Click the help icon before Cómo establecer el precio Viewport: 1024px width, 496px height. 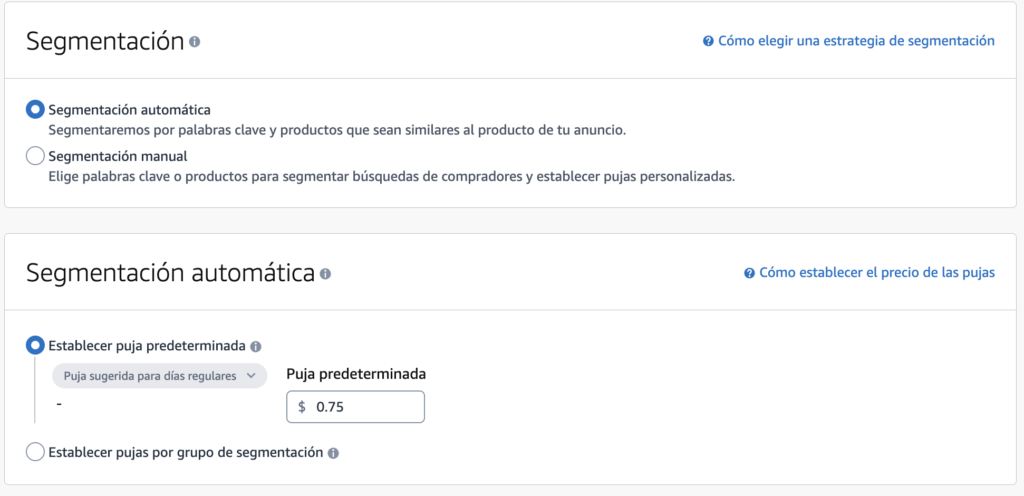tap(749, 273)
